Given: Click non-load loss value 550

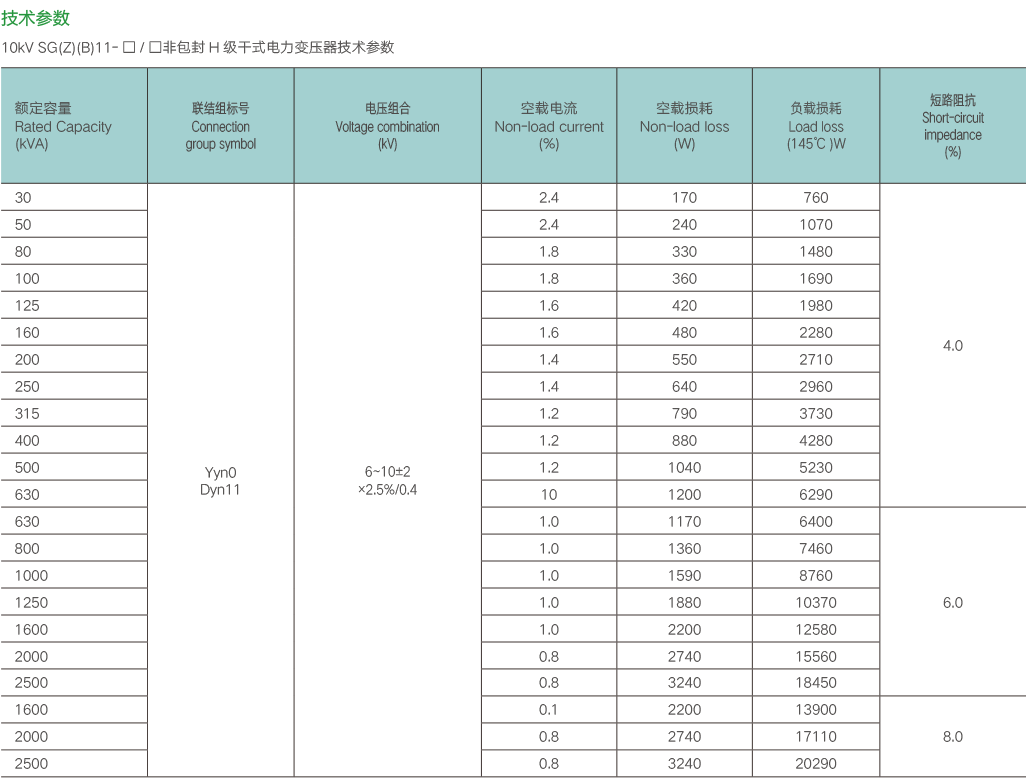Looking at the screenshot, I should (684, 359).
